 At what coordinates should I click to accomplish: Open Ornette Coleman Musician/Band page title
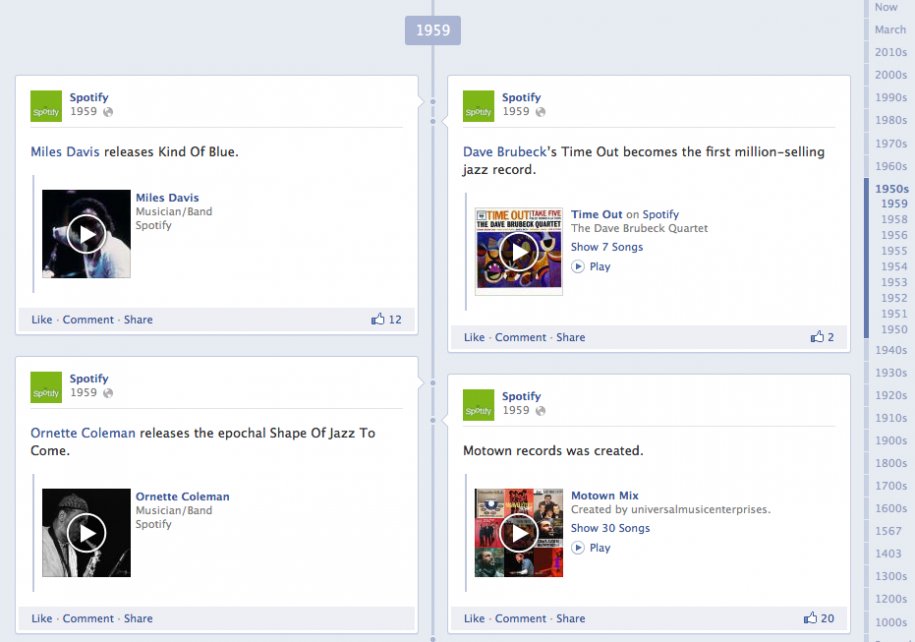click(183, 497)
